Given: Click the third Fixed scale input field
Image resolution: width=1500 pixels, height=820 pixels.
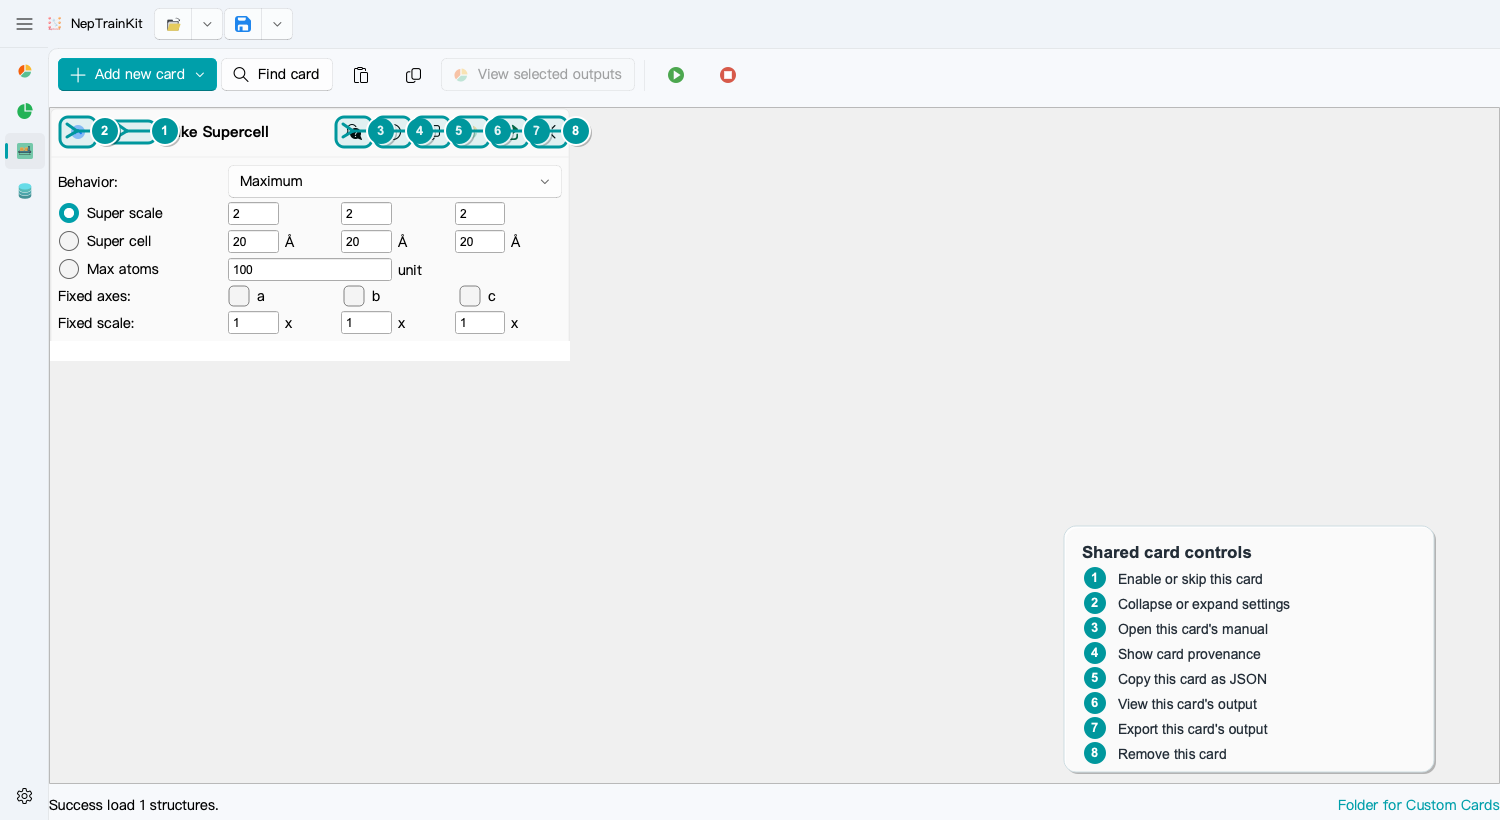Looking at the screenshot, I should [480, 322].
